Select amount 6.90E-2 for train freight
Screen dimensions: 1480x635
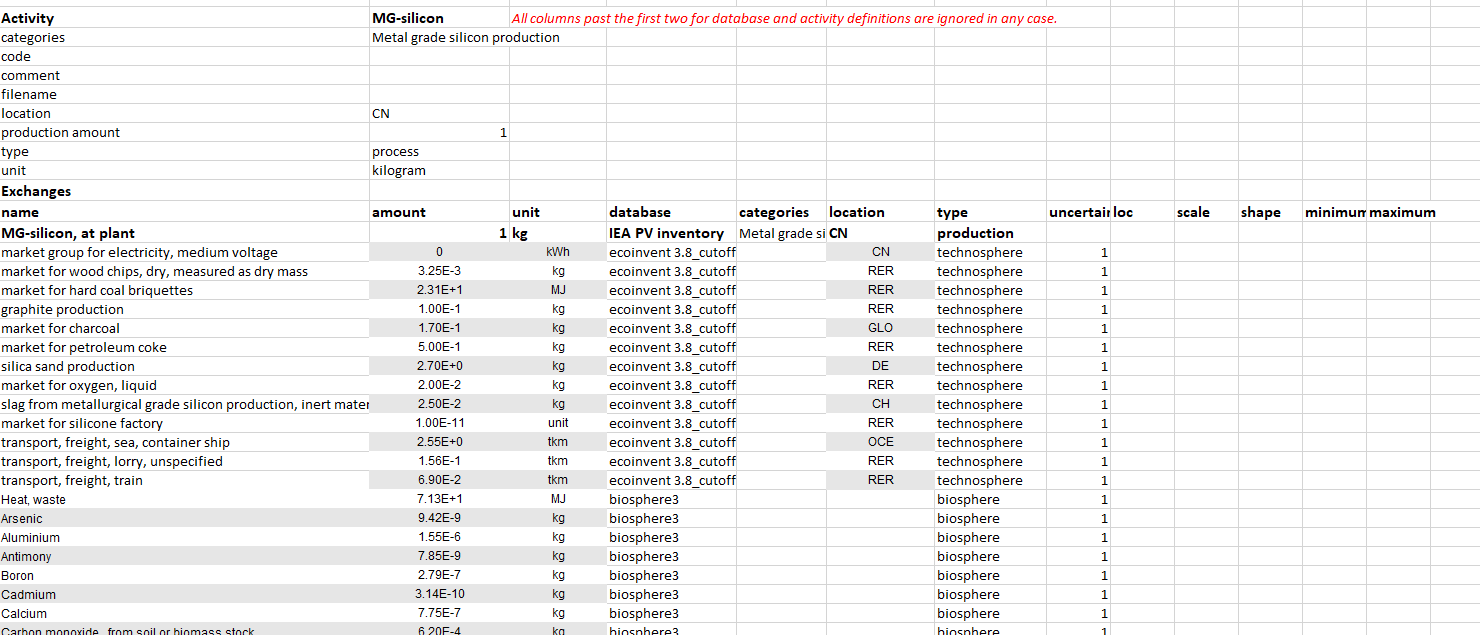439,480
